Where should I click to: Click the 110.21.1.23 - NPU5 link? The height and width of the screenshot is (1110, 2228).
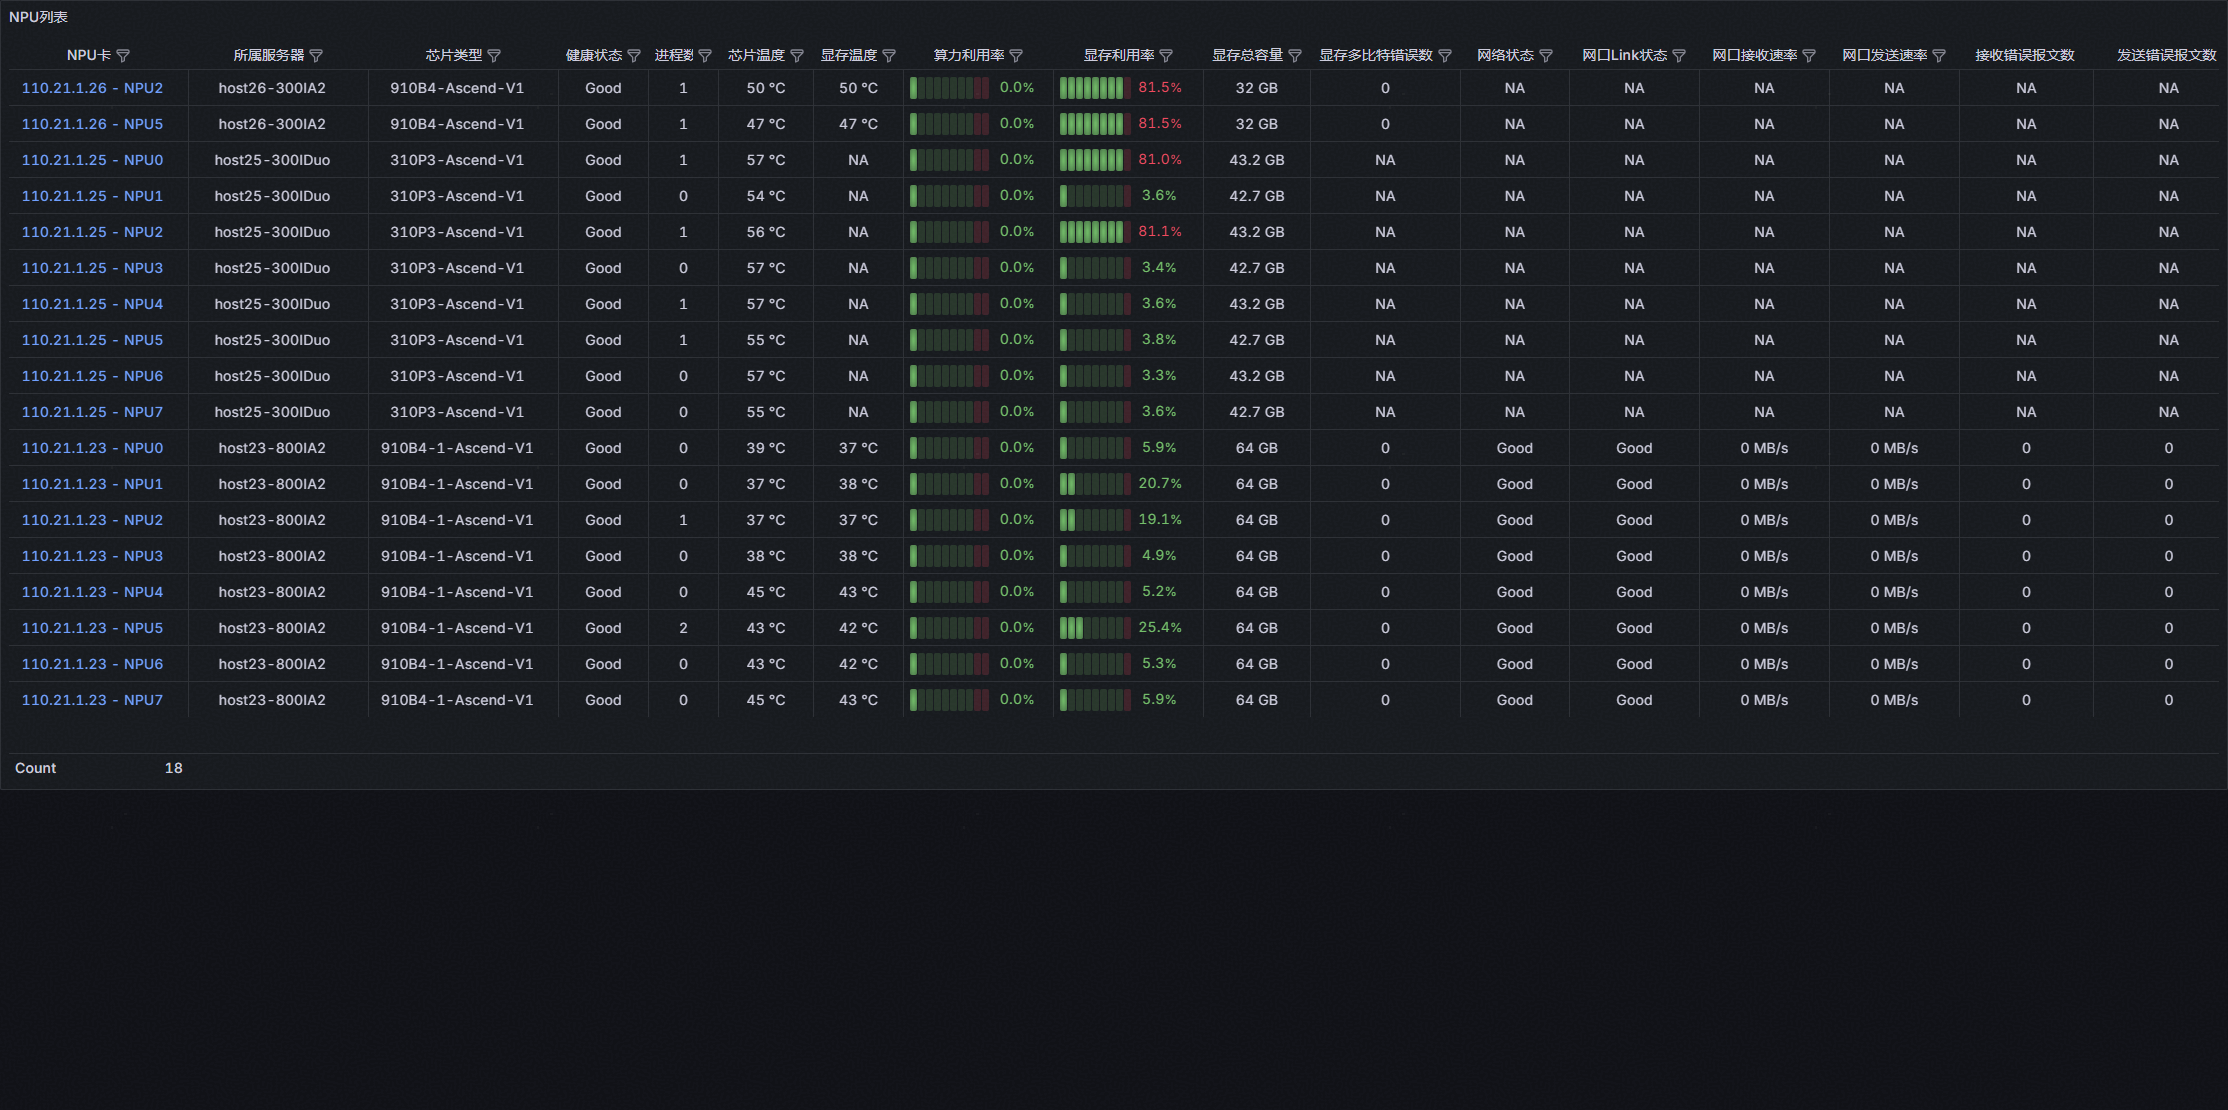(92, 628)
